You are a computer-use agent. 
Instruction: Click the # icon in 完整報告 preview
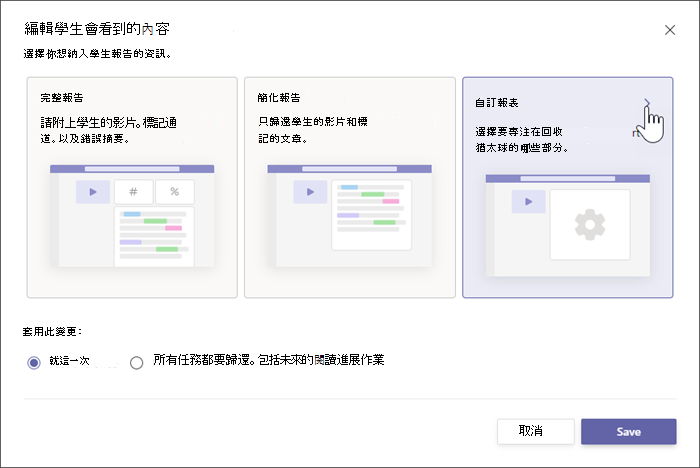click(133, 192)
